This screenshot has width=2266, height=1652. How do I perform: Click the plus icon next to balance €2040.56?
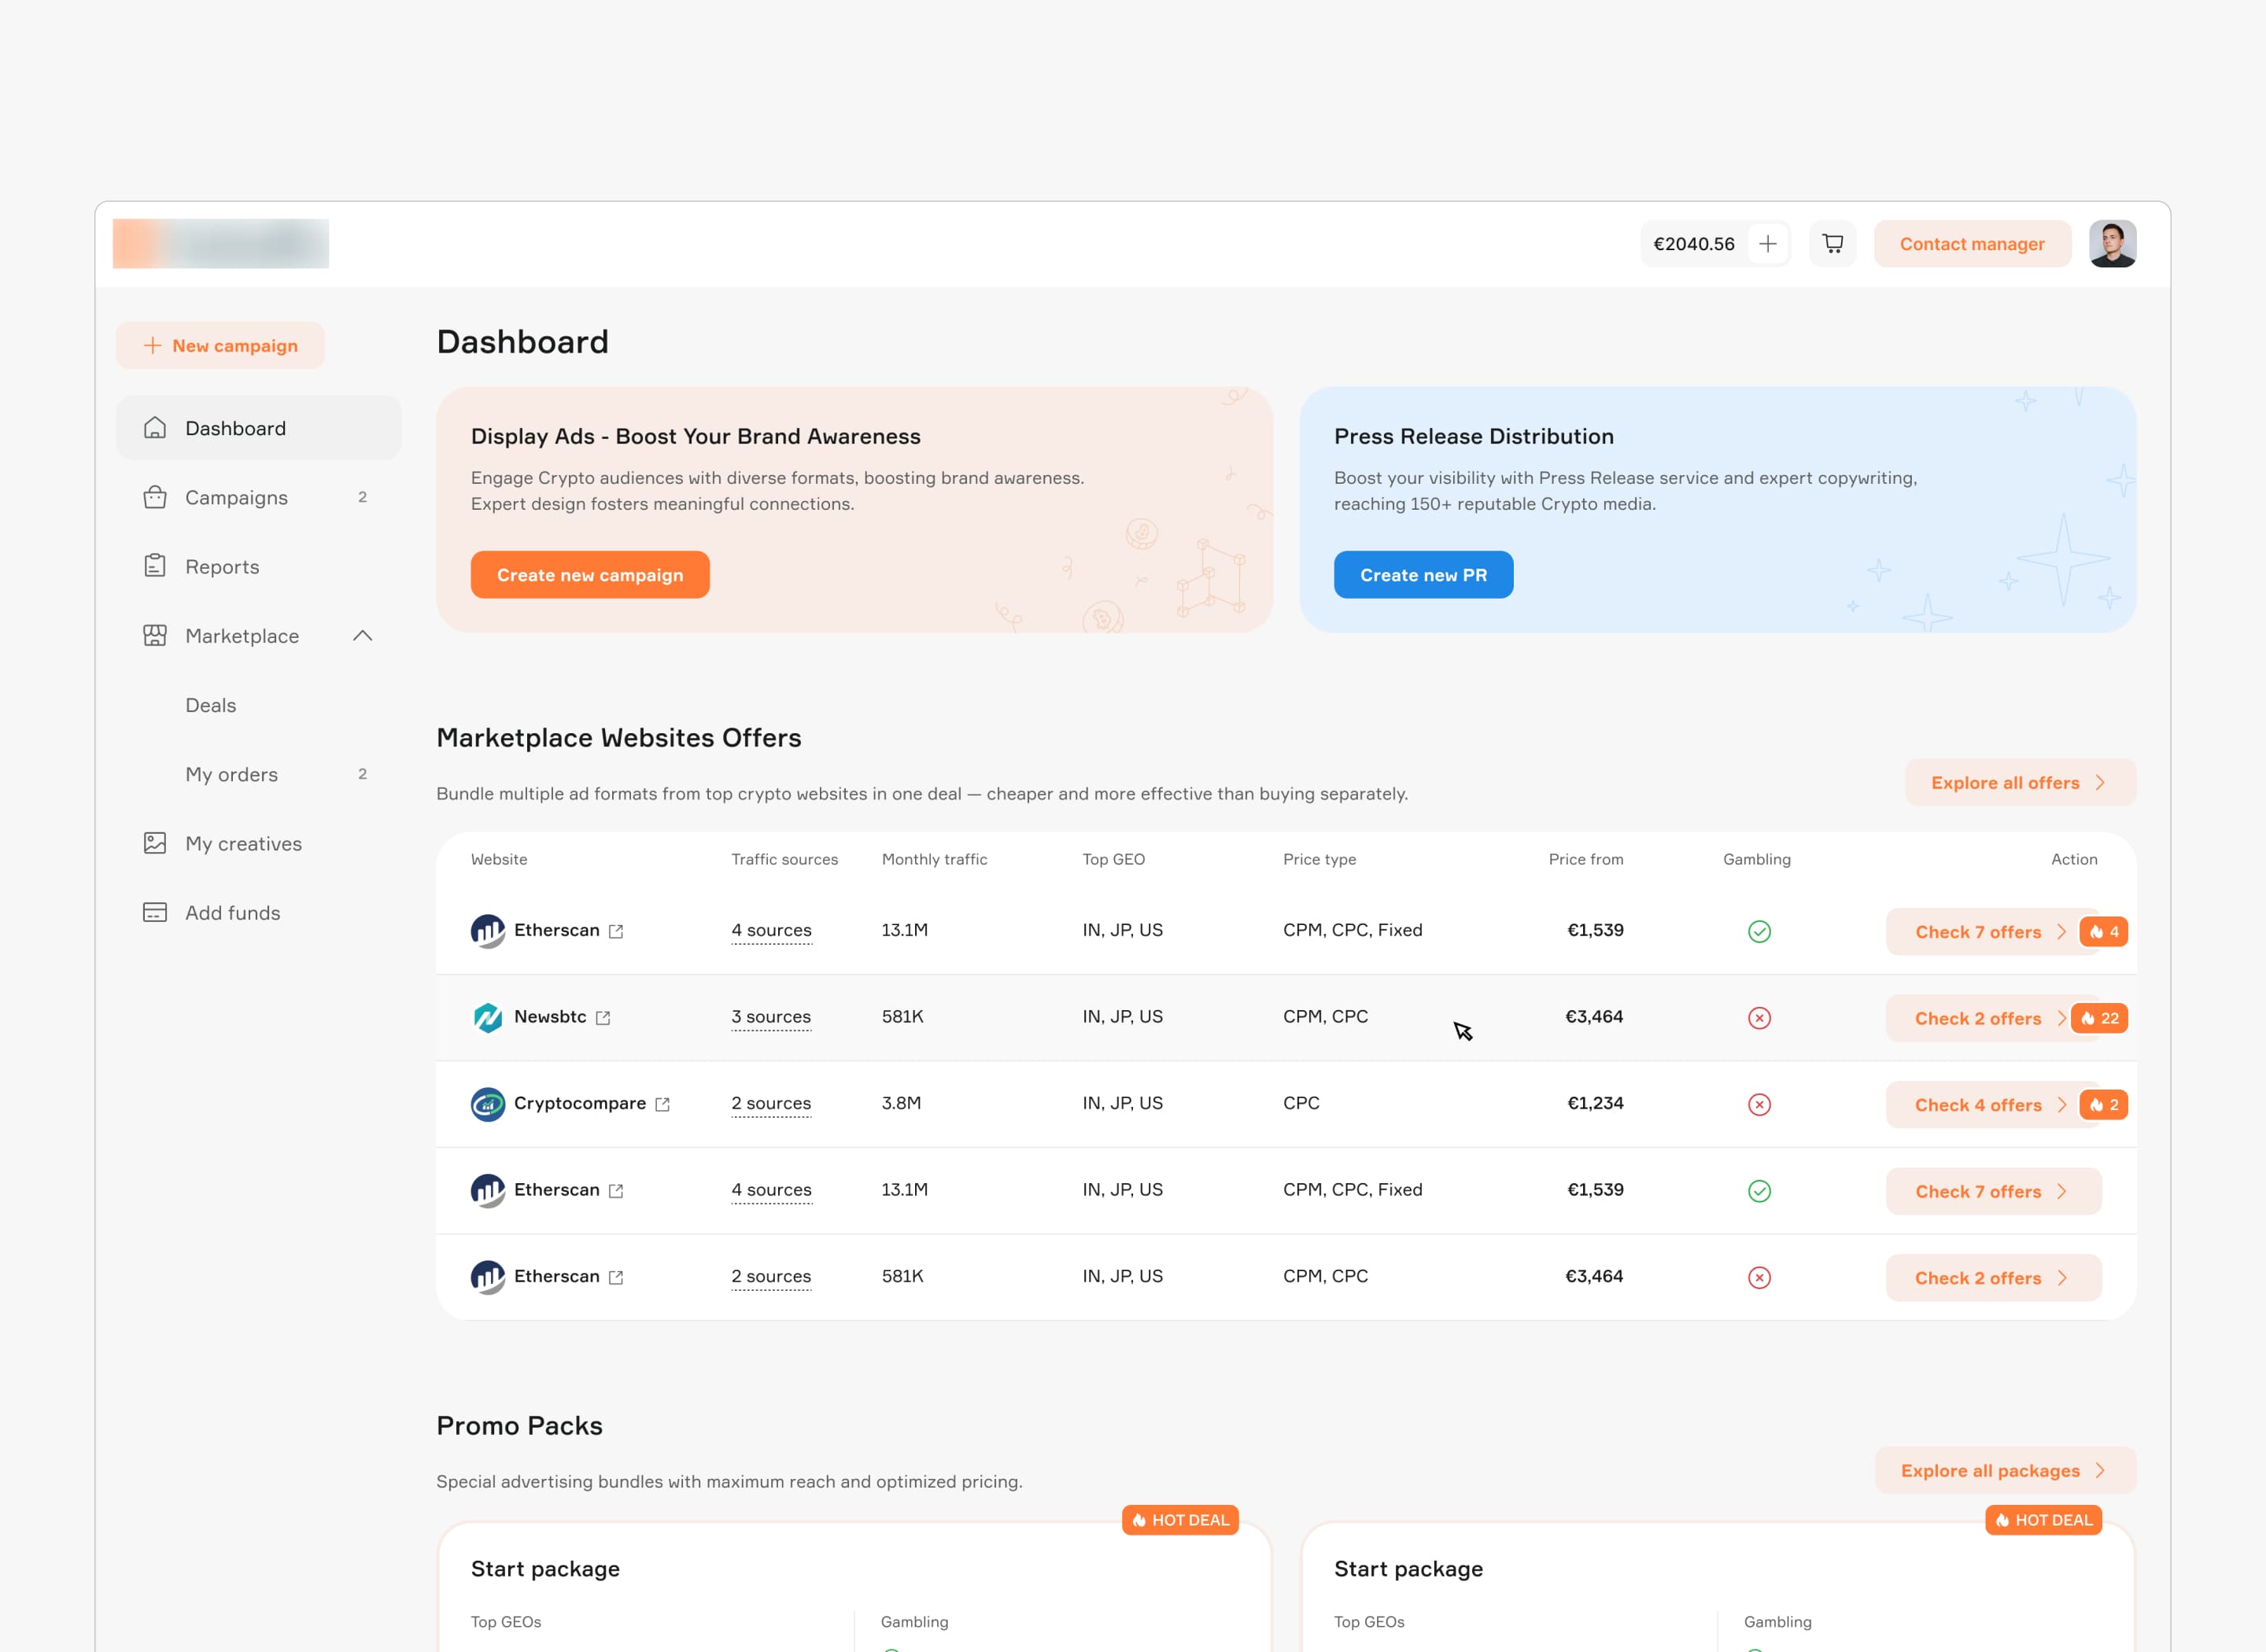coord(1767,244)
